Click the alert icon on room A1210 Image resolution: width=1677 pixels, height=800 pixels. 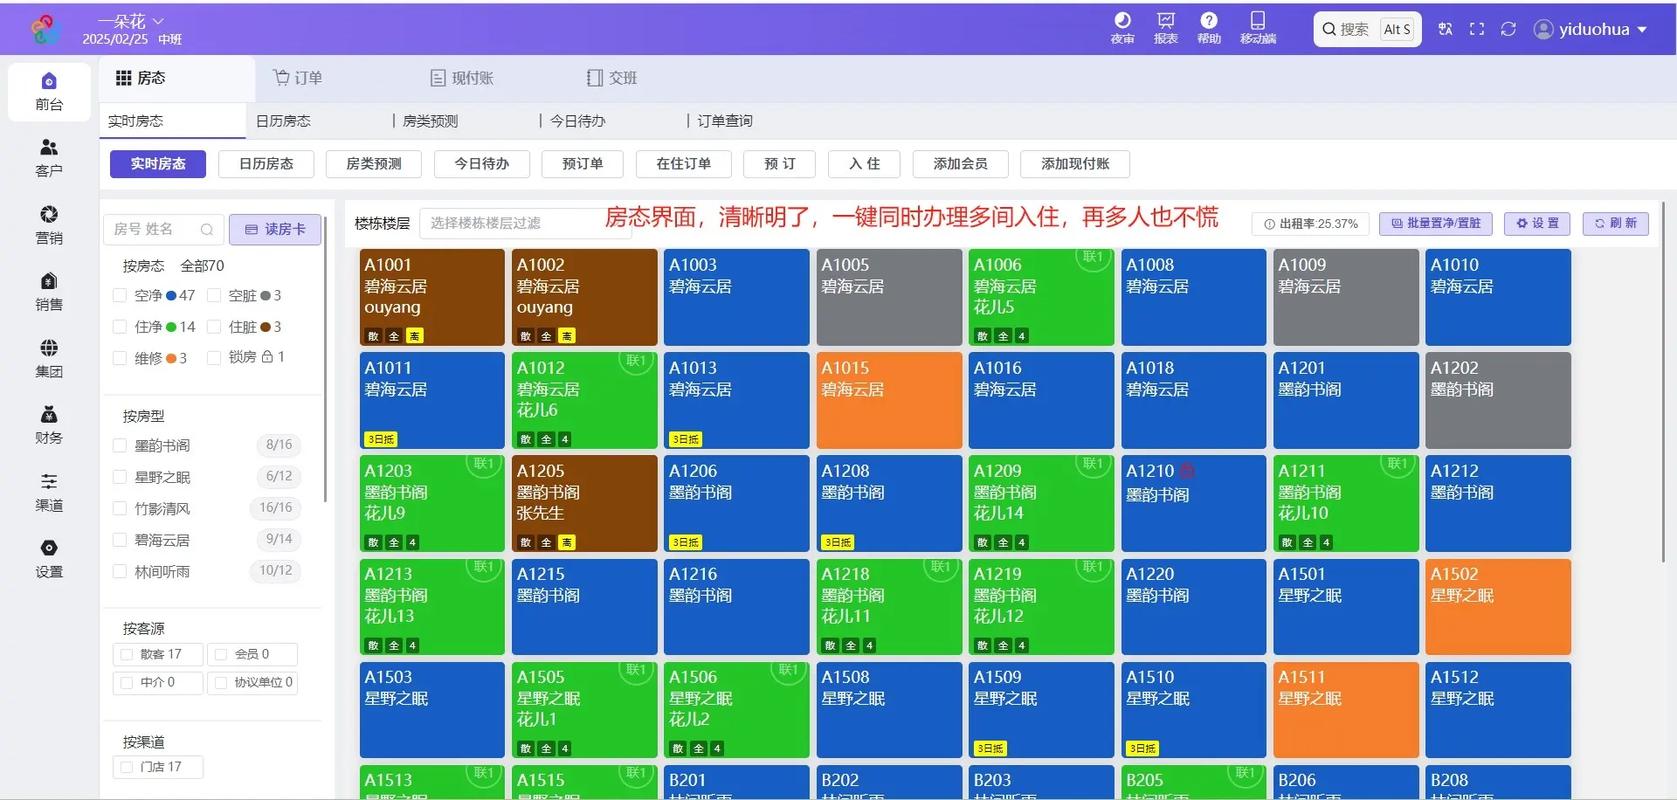point(1187,471)
